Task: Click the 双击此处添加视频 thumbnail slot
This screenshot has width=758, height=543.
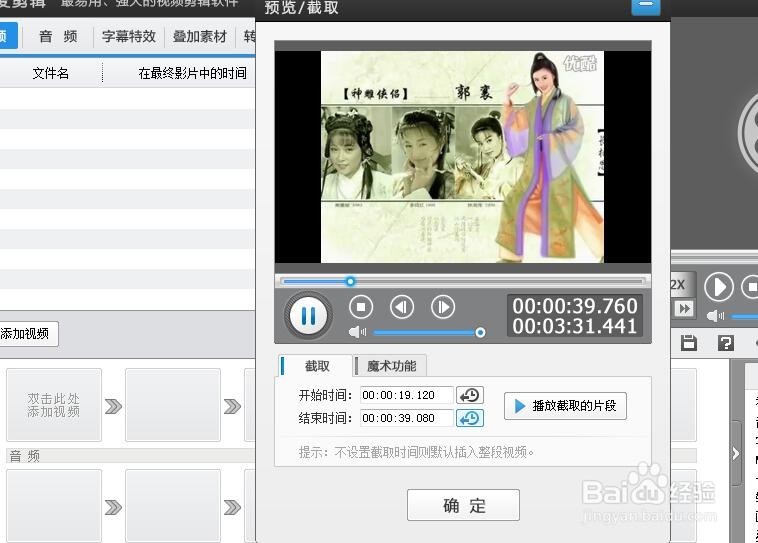Action: point(54,405)
